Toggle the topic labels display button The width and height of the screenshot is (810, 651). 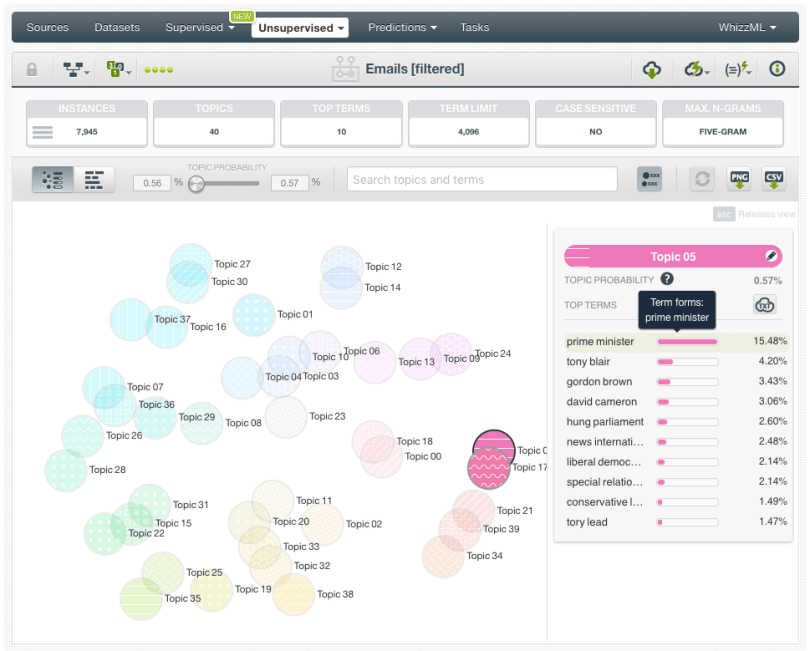pyautogui.click(x=649, y=179)
